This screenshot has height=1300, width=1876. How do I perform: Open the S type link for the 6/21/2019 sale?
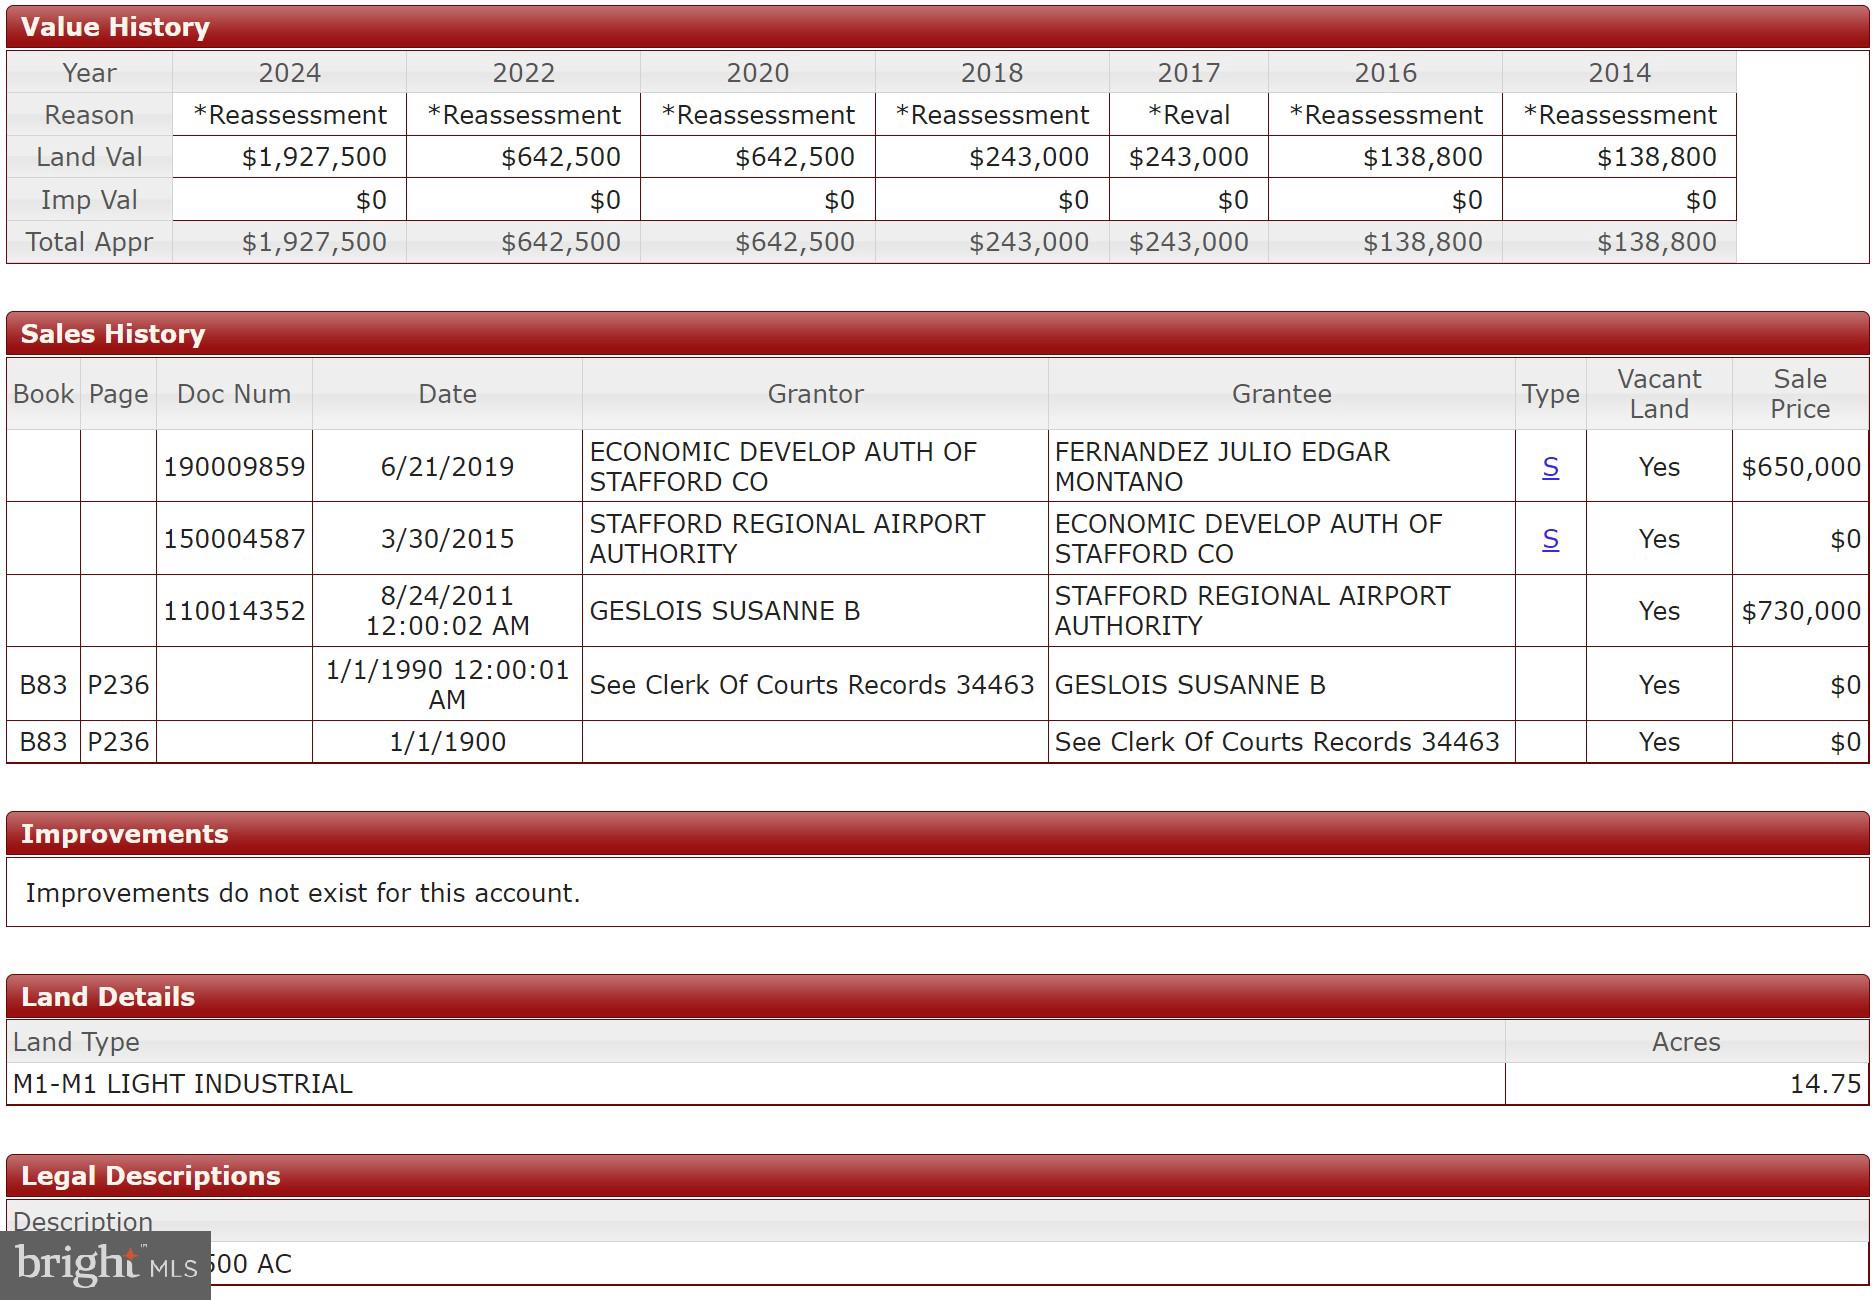(x=1550, y=467)
